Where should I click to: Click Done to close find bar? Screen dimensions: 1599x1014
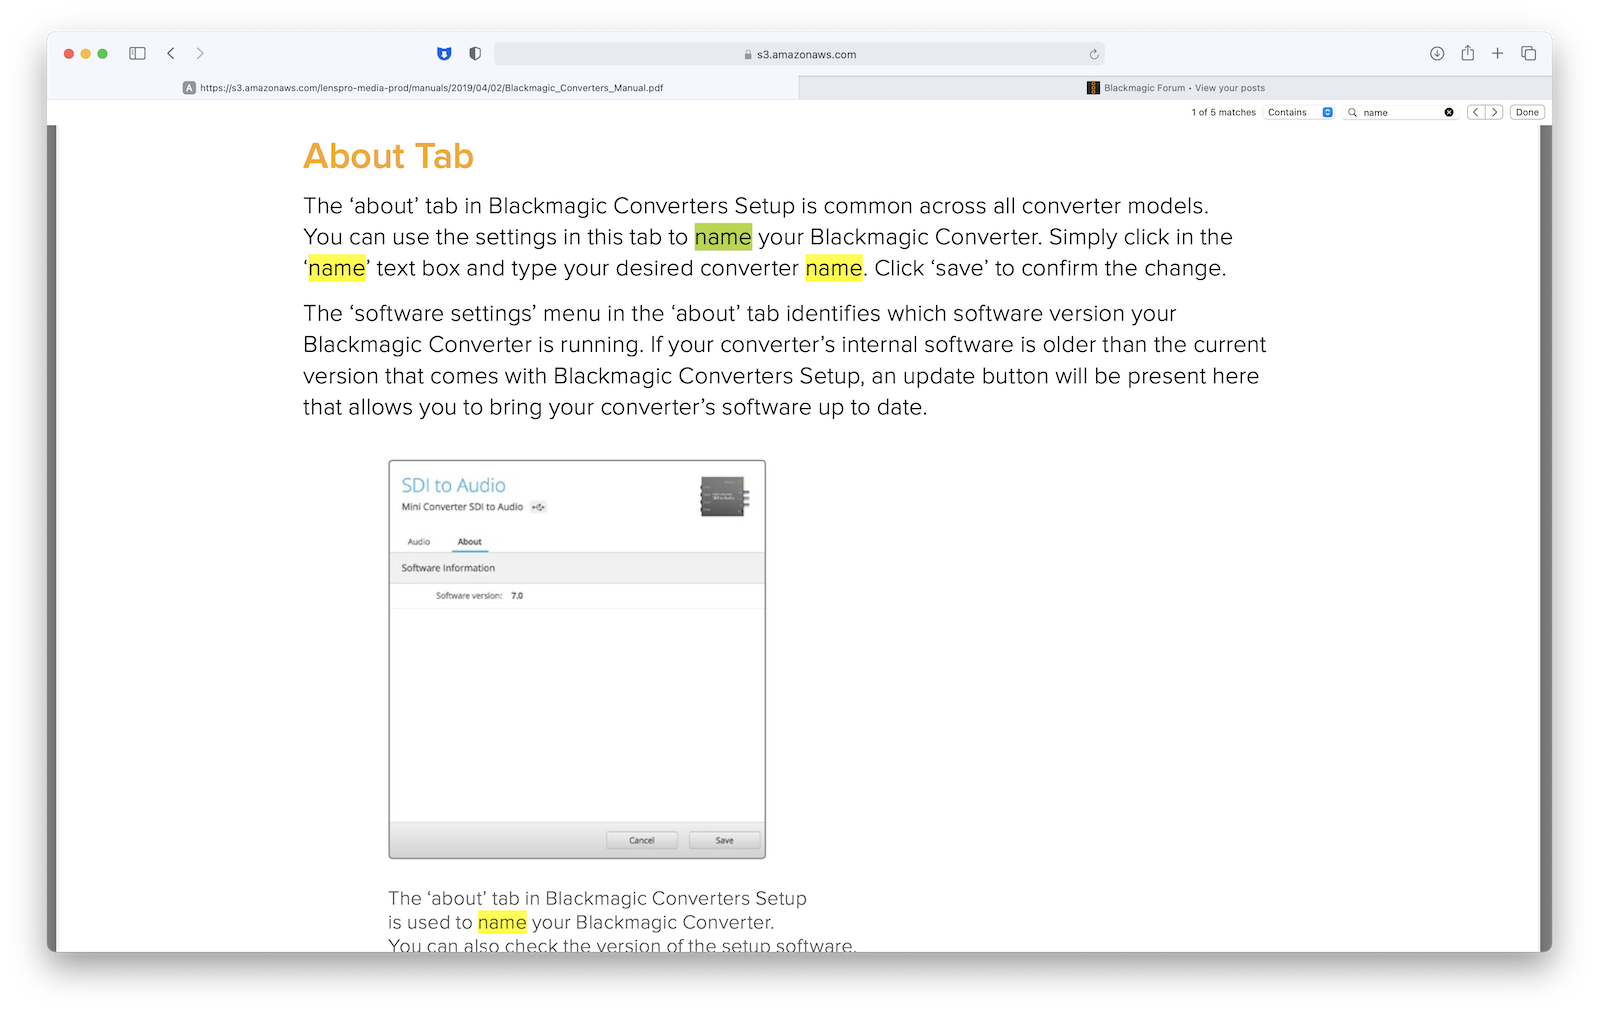[x=1527, y=112]
